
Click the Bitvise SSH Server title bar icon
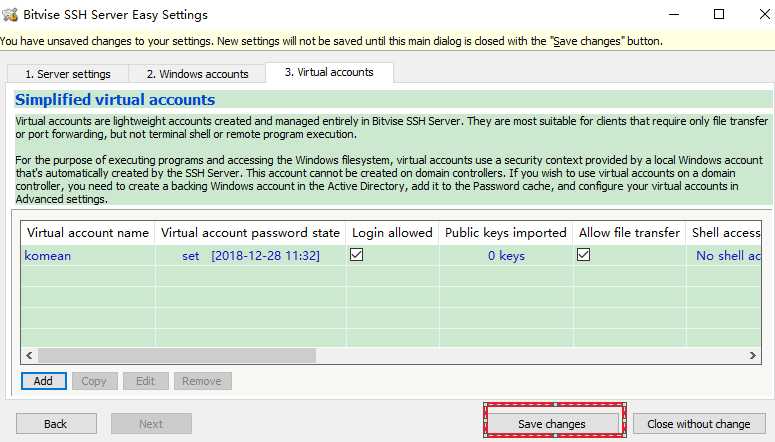10,14
